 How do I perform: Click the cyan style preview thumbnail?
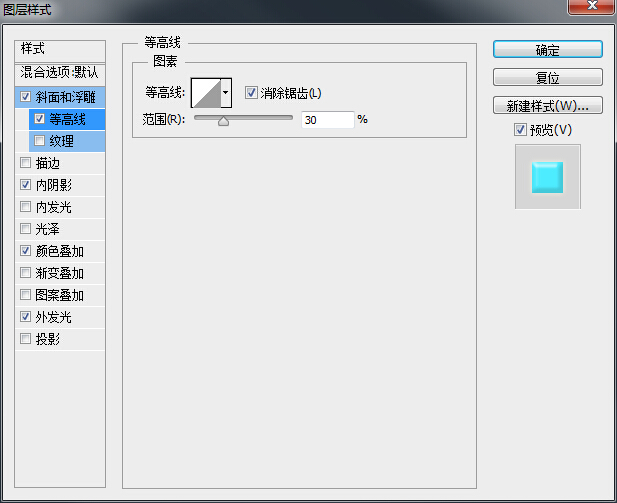point(547,177)
